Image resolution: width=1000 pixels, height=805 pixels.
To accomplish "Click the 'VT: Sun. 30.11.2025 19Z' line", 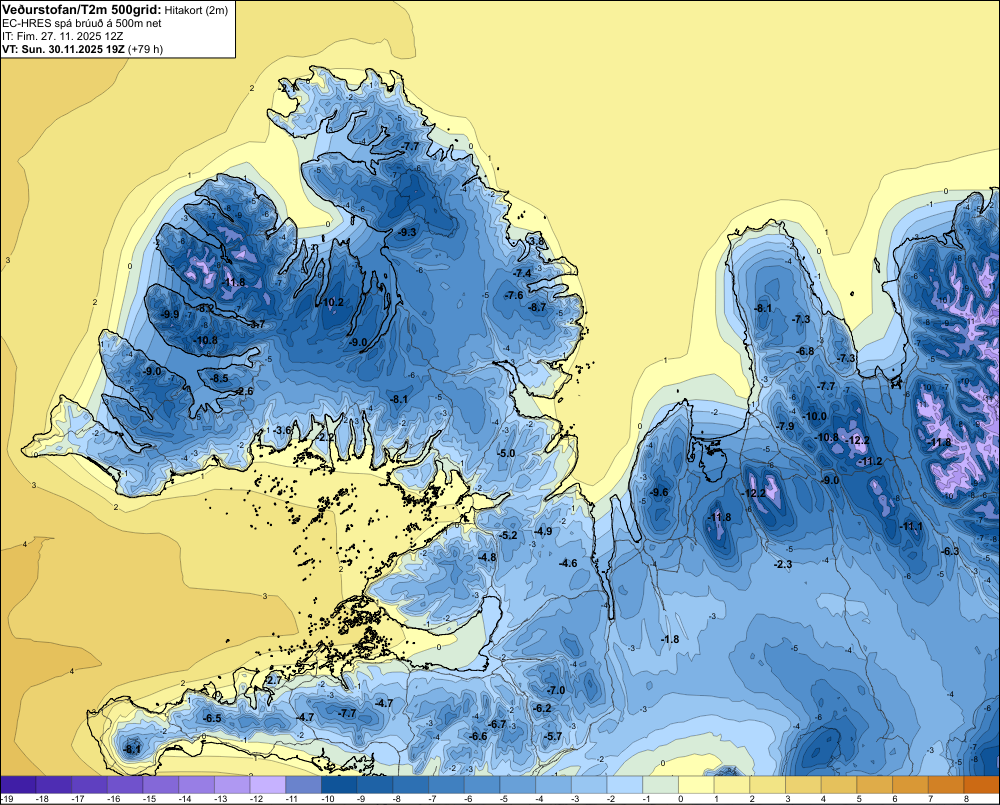I will [x=64, y=49].
